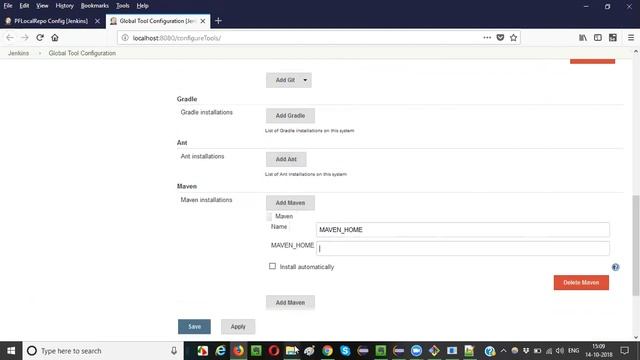The image size is (640, 360).
Task: Click the page vertical scrollbar thumb
Action: point(636,245)
